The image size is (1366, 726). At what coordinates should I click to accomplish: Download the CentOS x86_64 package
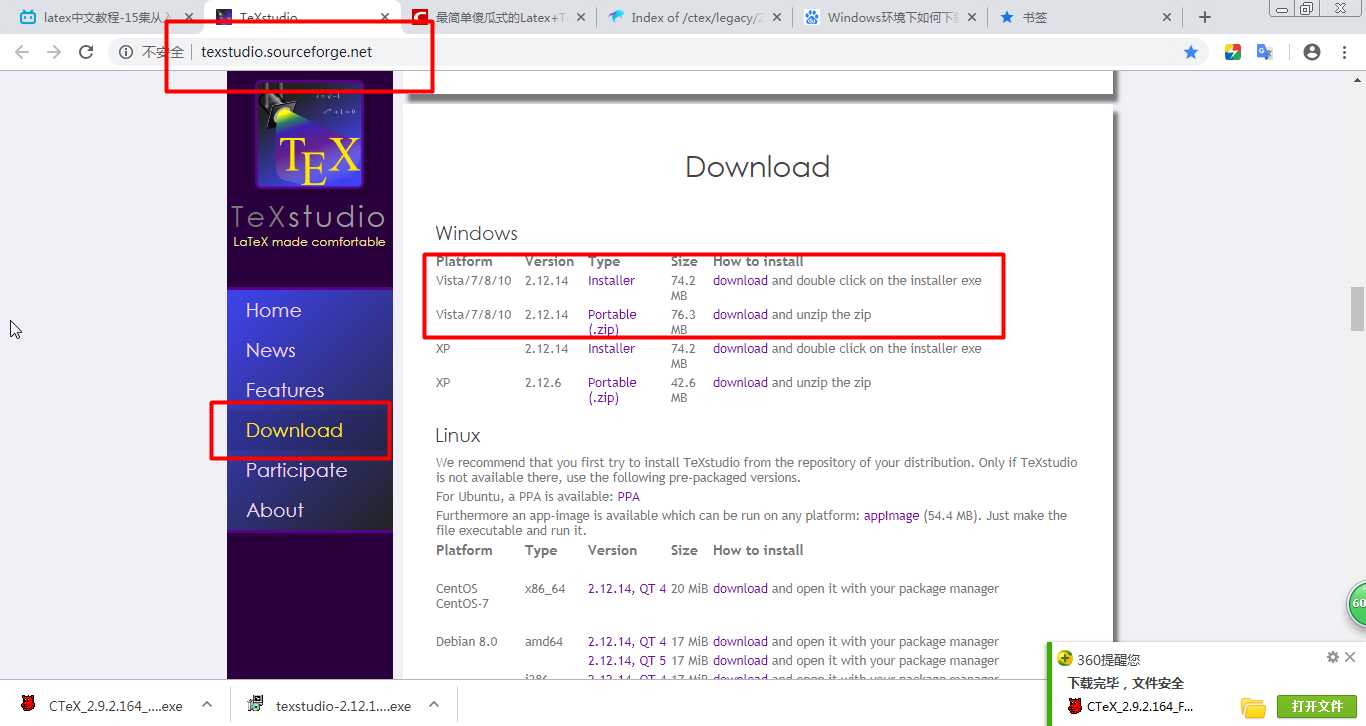[740, 589]
